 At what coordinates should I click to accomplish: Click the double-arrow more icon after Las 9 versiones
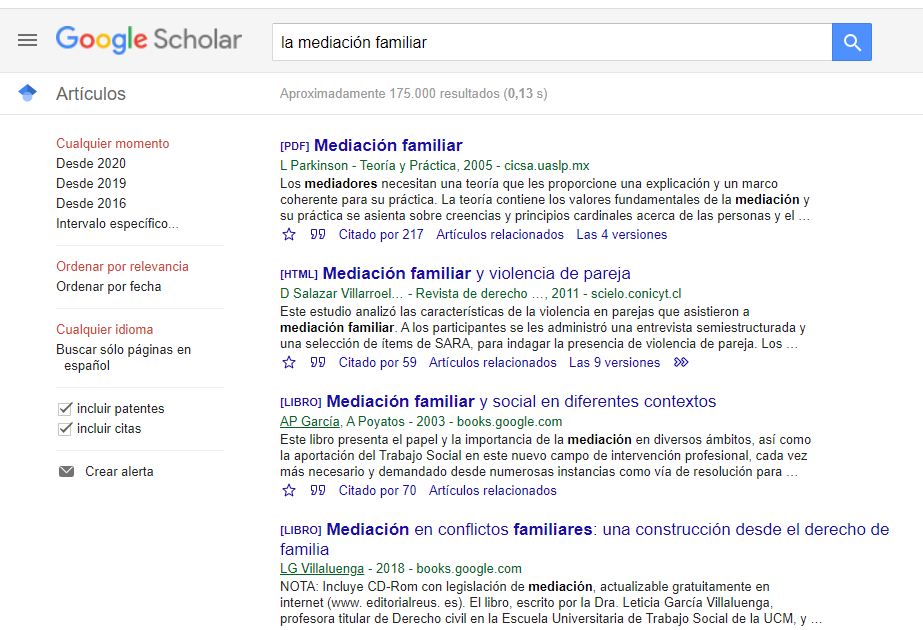point(680,362)
